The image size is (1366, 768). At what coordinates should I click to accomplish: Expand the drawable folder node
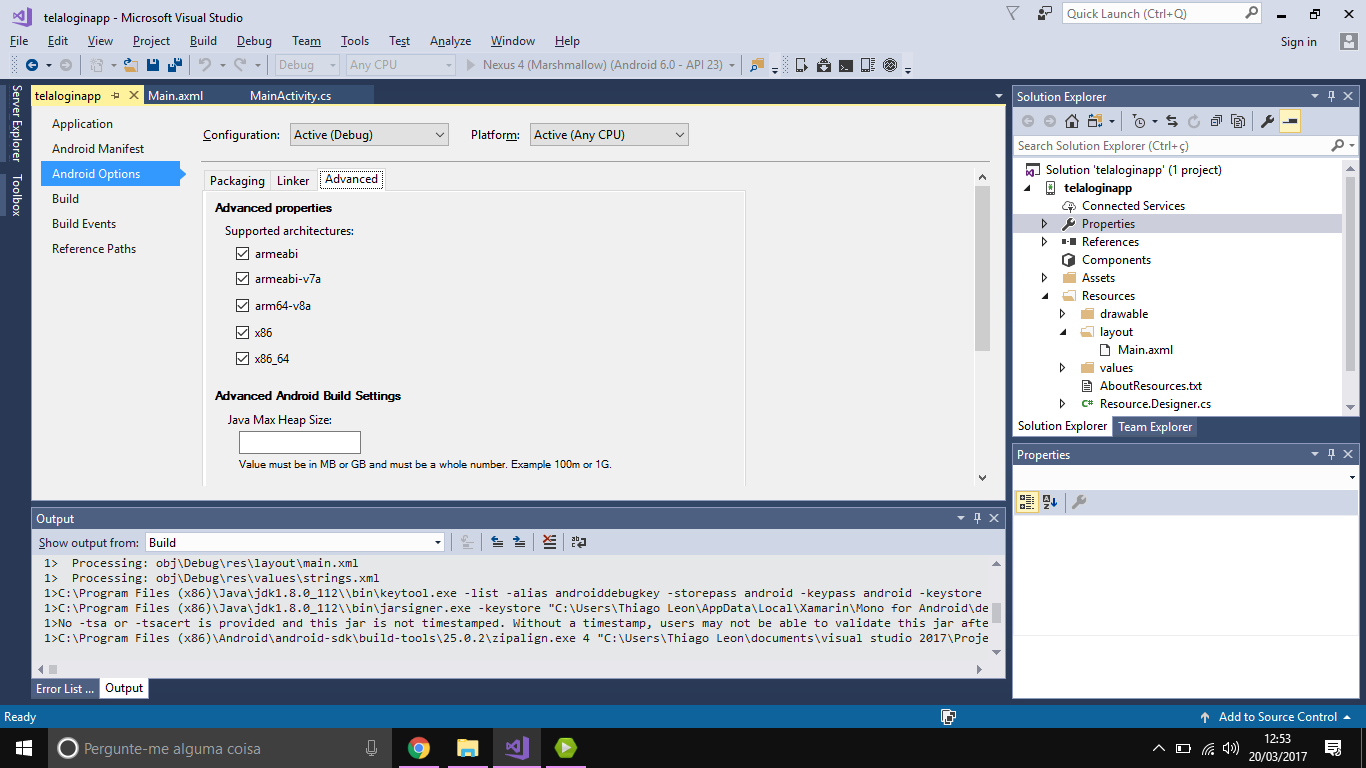pos(1063,314)
